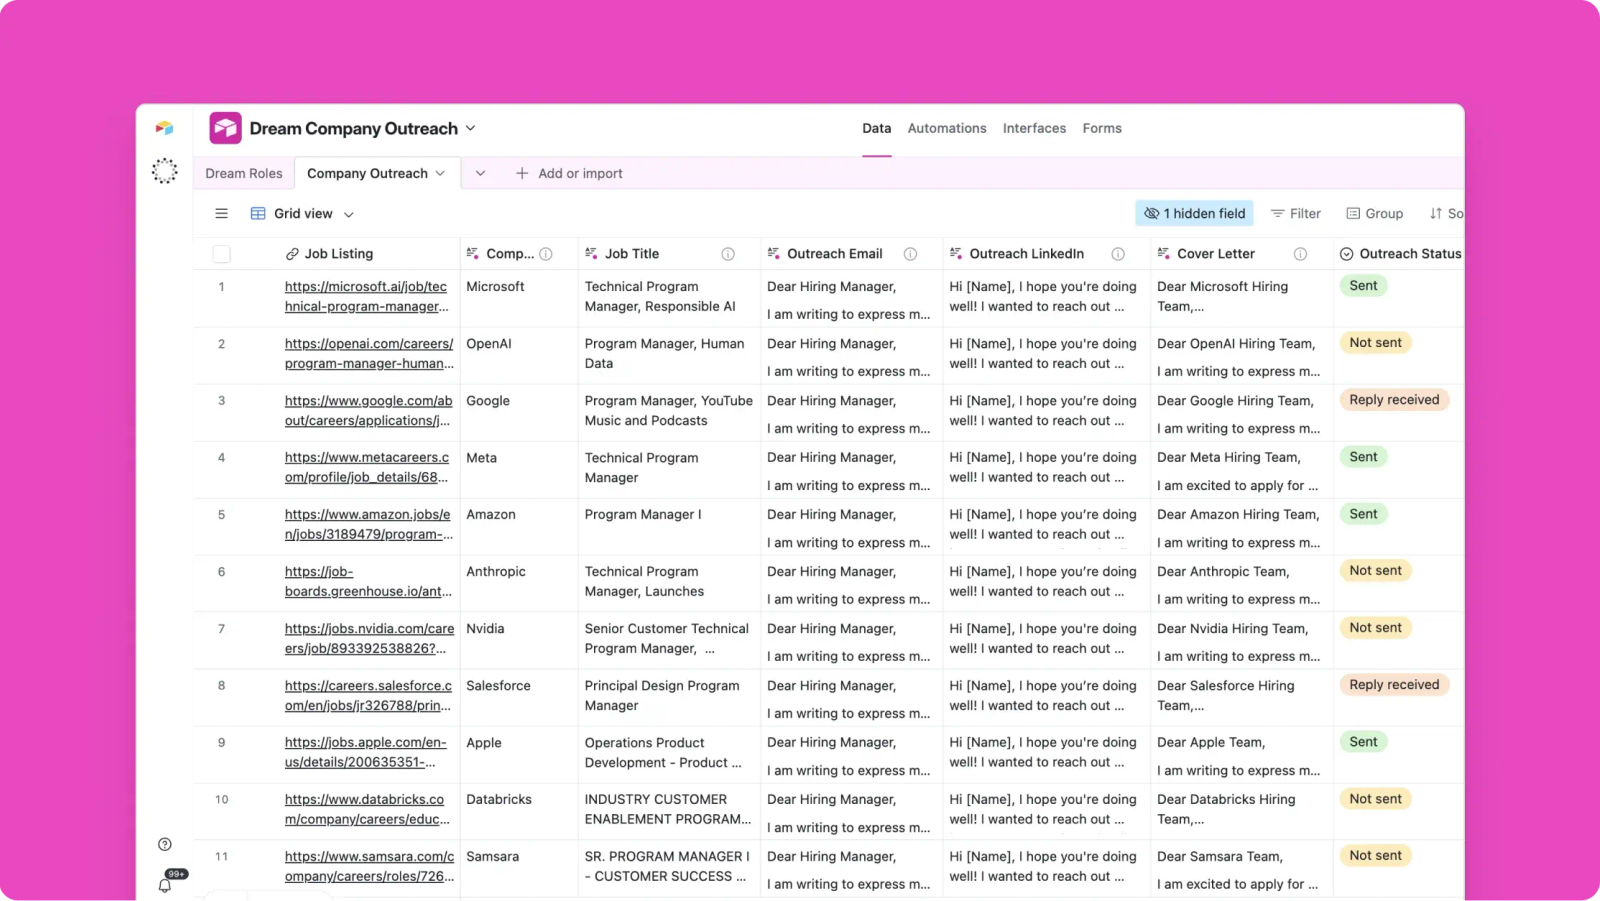This screenshot has width=1600, height=901.
Task: Click the plus icon for Add or import
Action: (x=522, y=173)
